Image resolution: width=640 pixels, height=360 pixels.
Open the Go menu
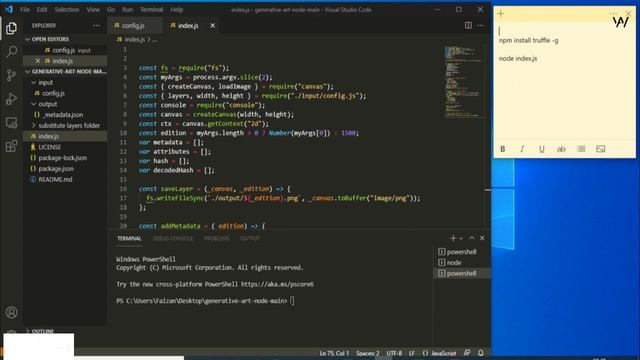pyautogui.click(x=111, y=9)
